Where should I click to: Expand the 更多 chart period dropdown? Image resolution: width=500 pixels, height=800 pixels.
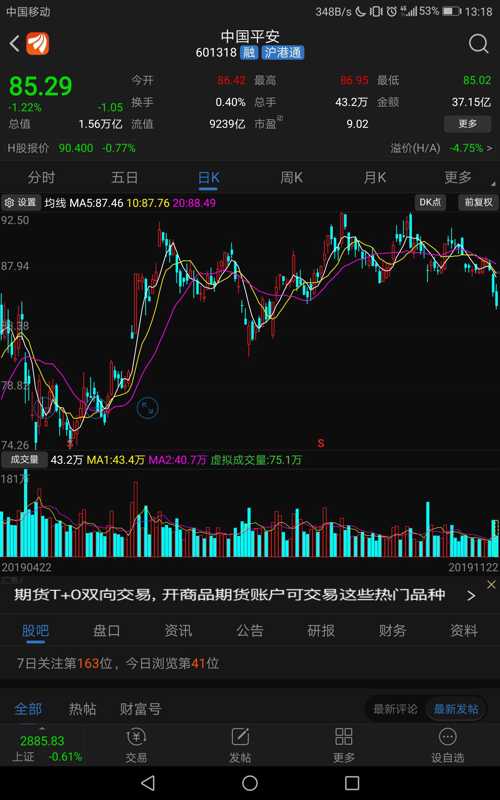tap(458, 178)
